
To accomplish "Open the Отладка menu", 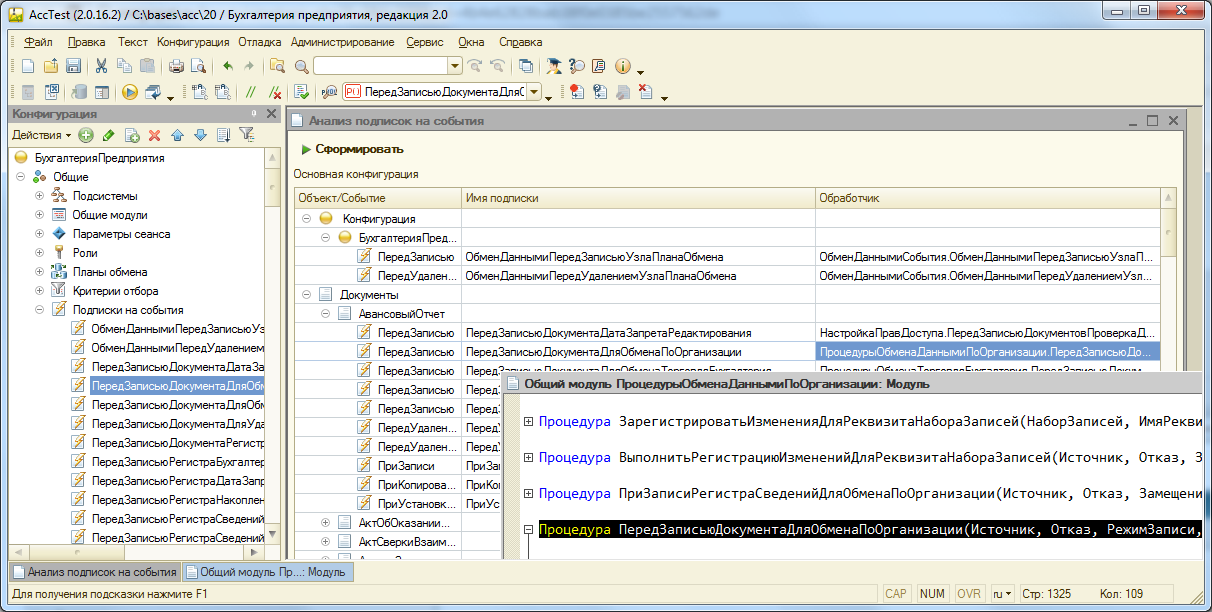I will (x=259, y=42).
